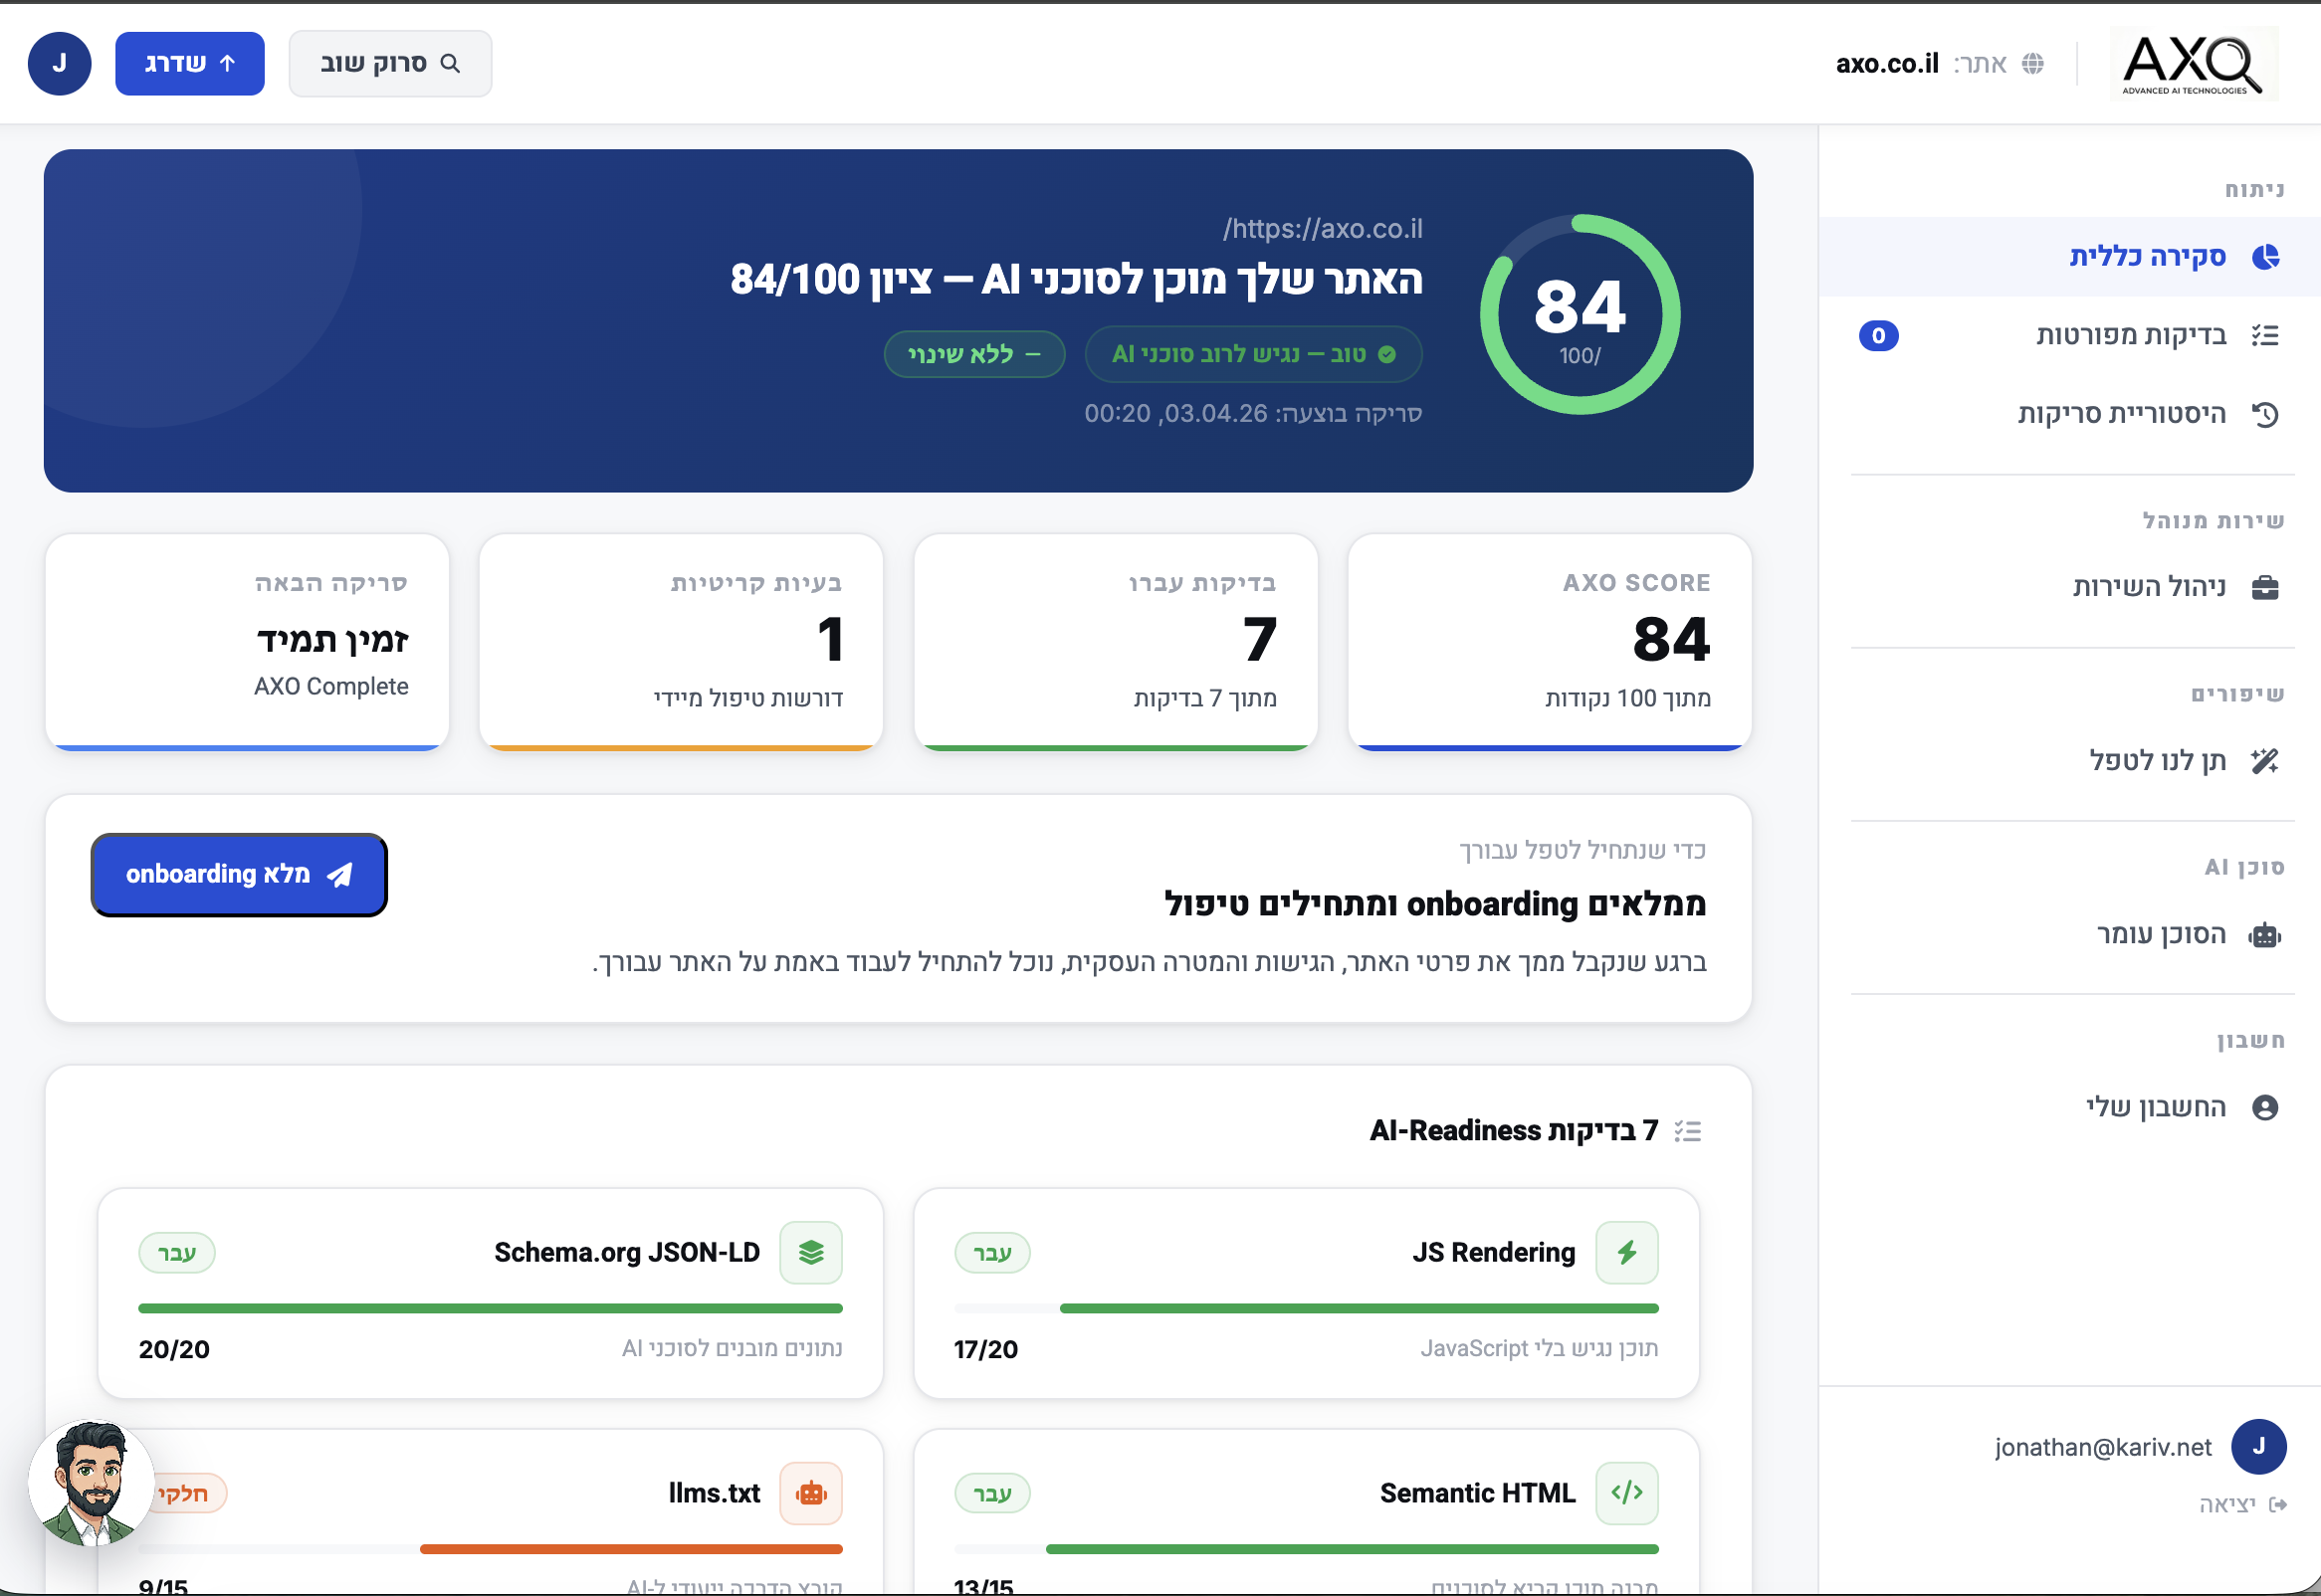Image resolution: width=2321 pixels, height=1596 pixels.
Task: Open בדיקות מפורטות detailed checks menu item
Action: [2130, 335]
